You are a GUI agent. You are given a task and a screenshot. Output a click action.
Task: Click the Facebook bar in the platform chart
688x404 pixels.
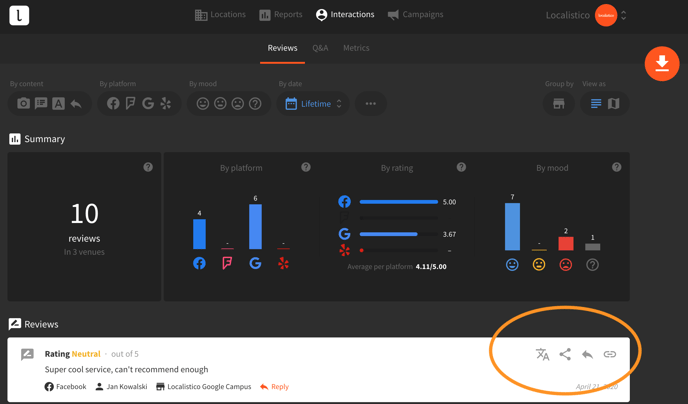click(x=199, y=234)
